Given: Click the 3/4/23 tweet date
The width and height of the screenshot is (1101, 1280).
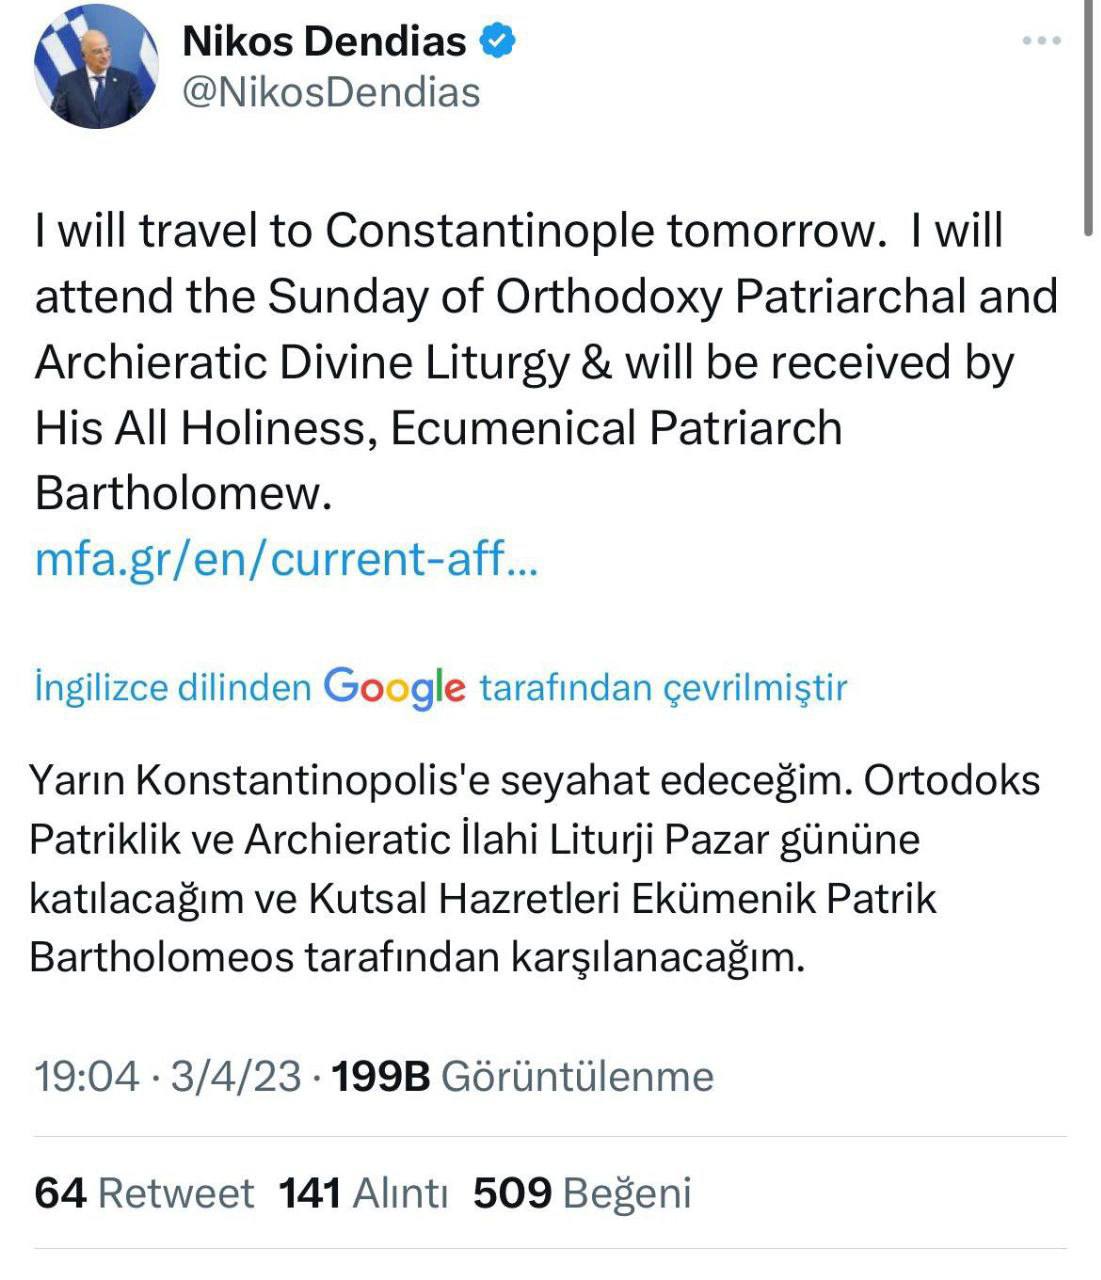Looking at the screenshot, I should [236, 1076].
